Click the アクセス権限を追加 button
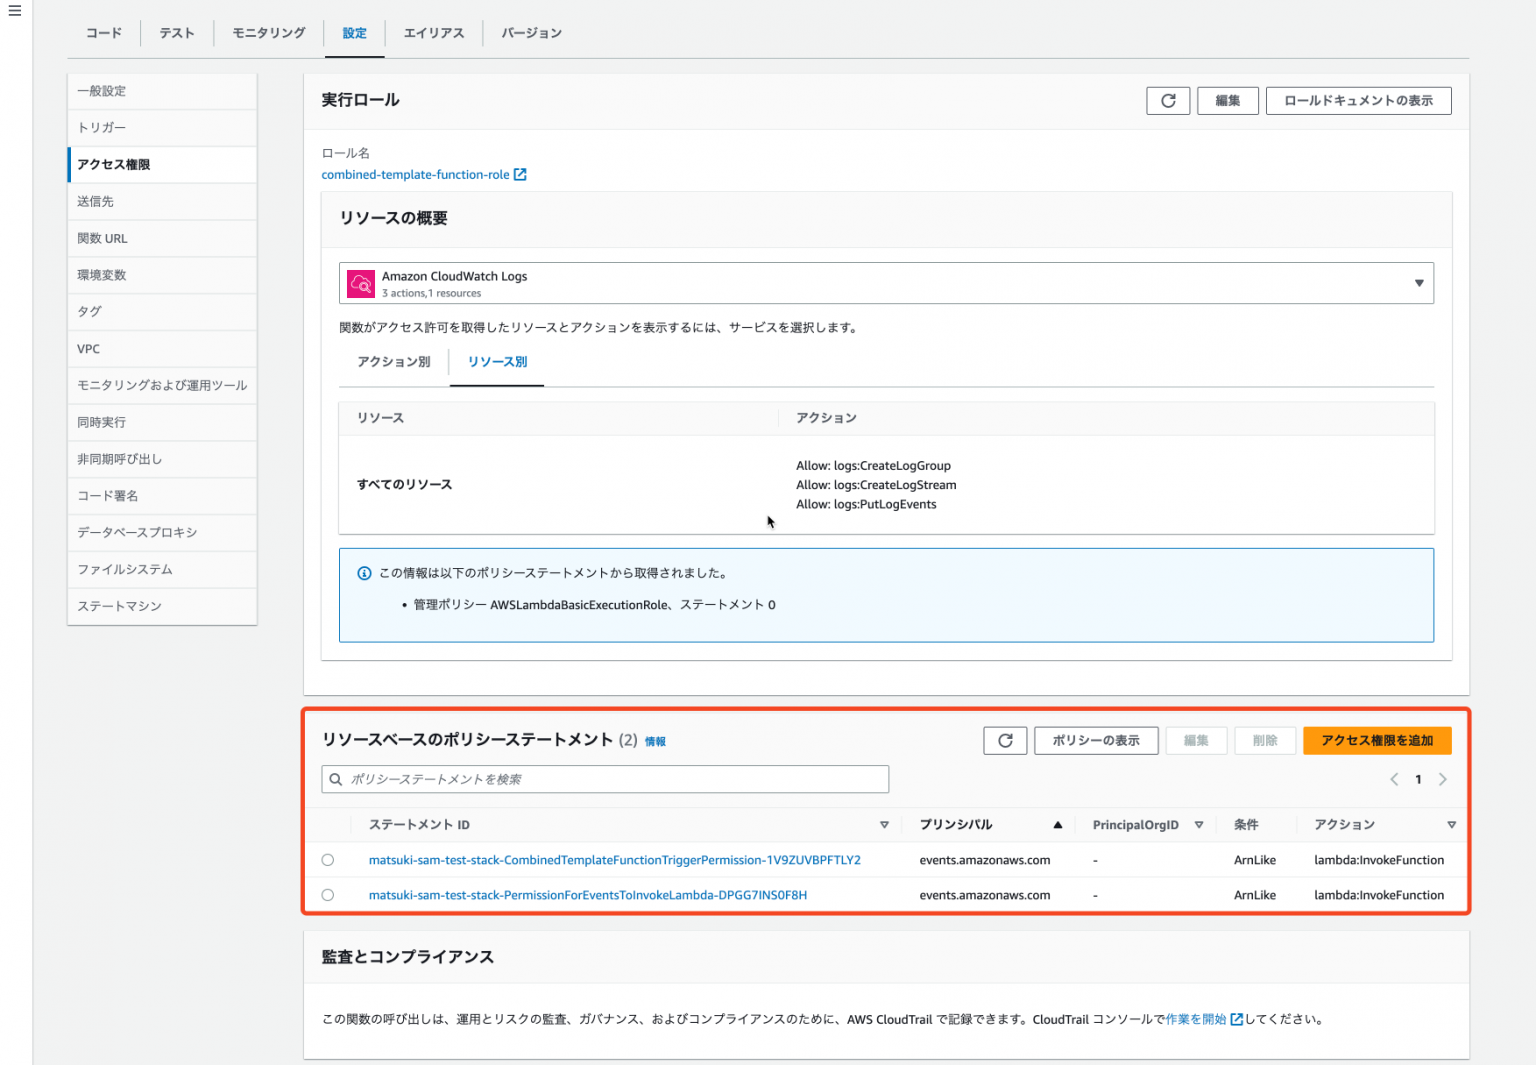This screenshot has height=1065, width=1536. [1377, 740]
